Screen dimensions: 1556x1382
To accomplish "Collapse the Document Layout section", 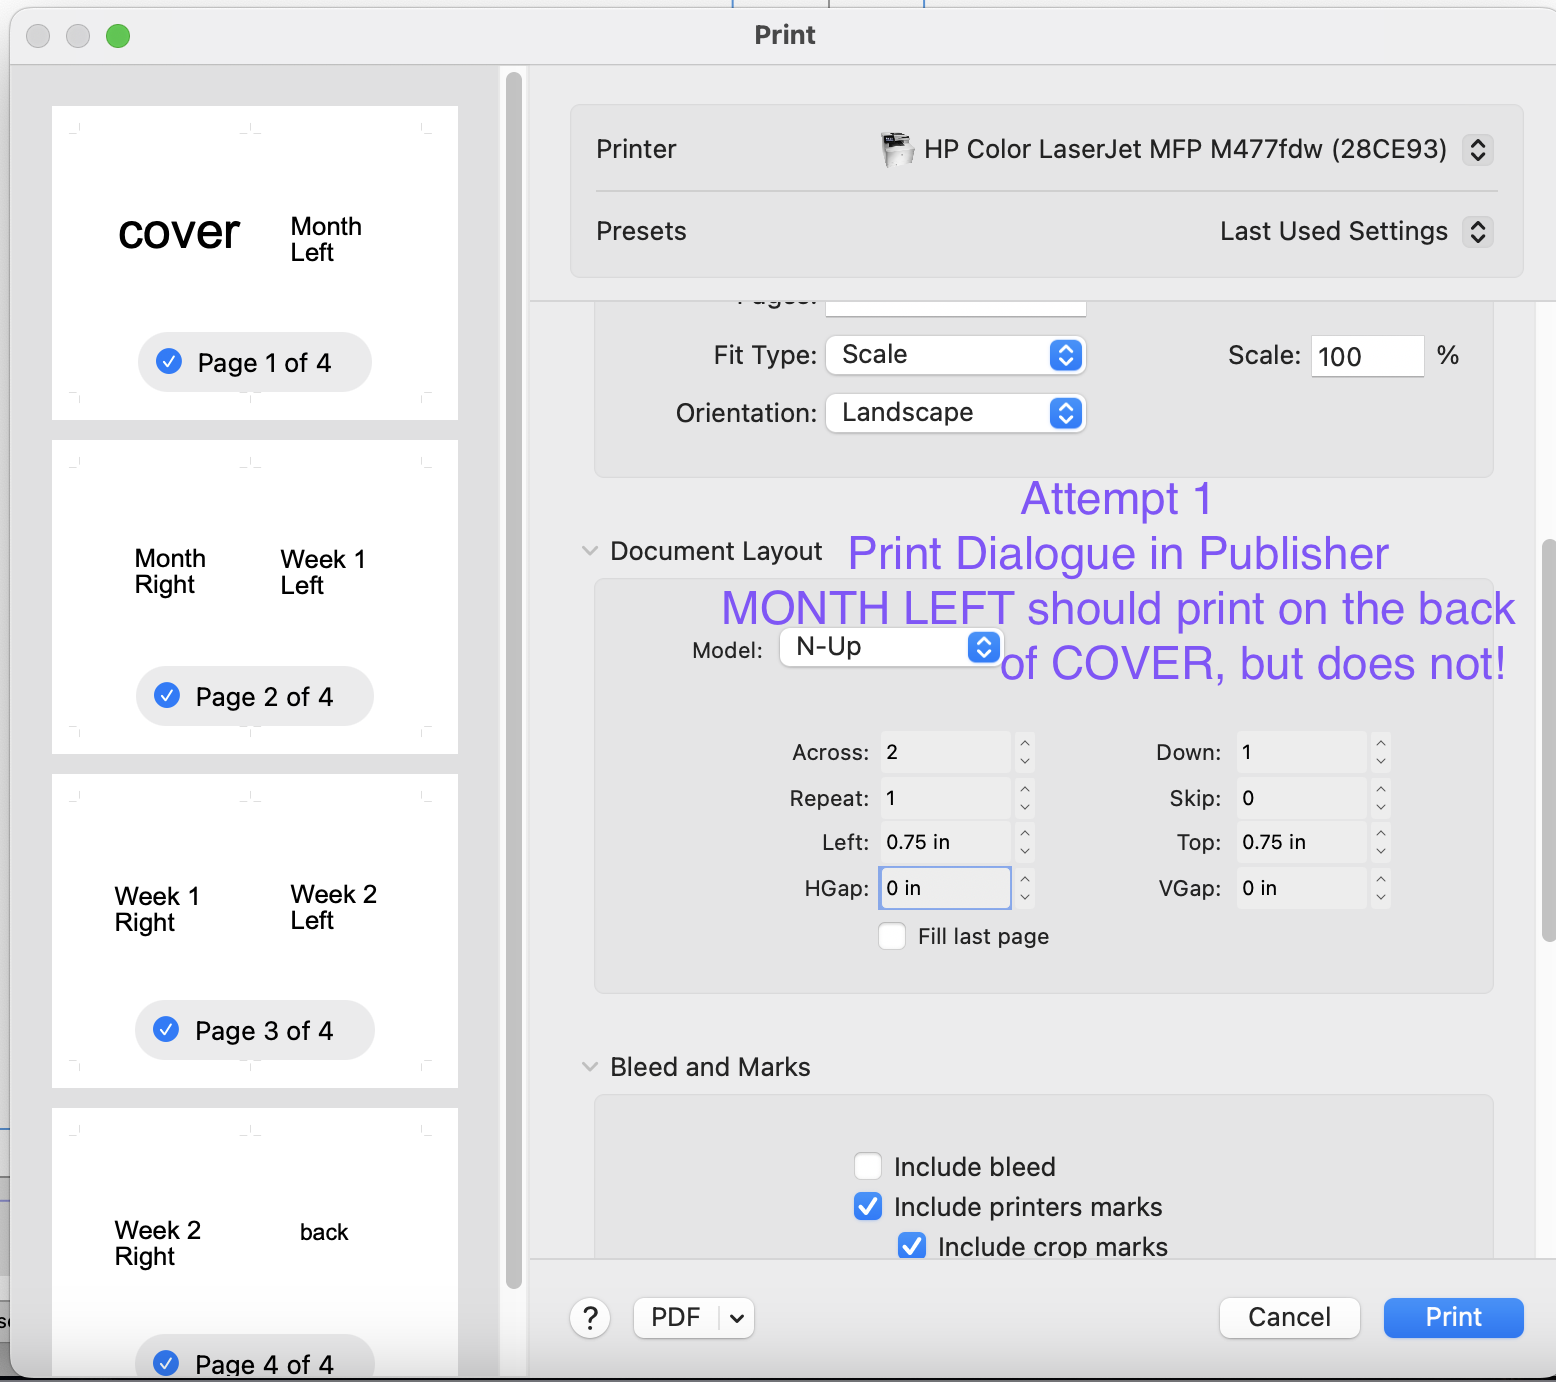I will click(589, 549).
